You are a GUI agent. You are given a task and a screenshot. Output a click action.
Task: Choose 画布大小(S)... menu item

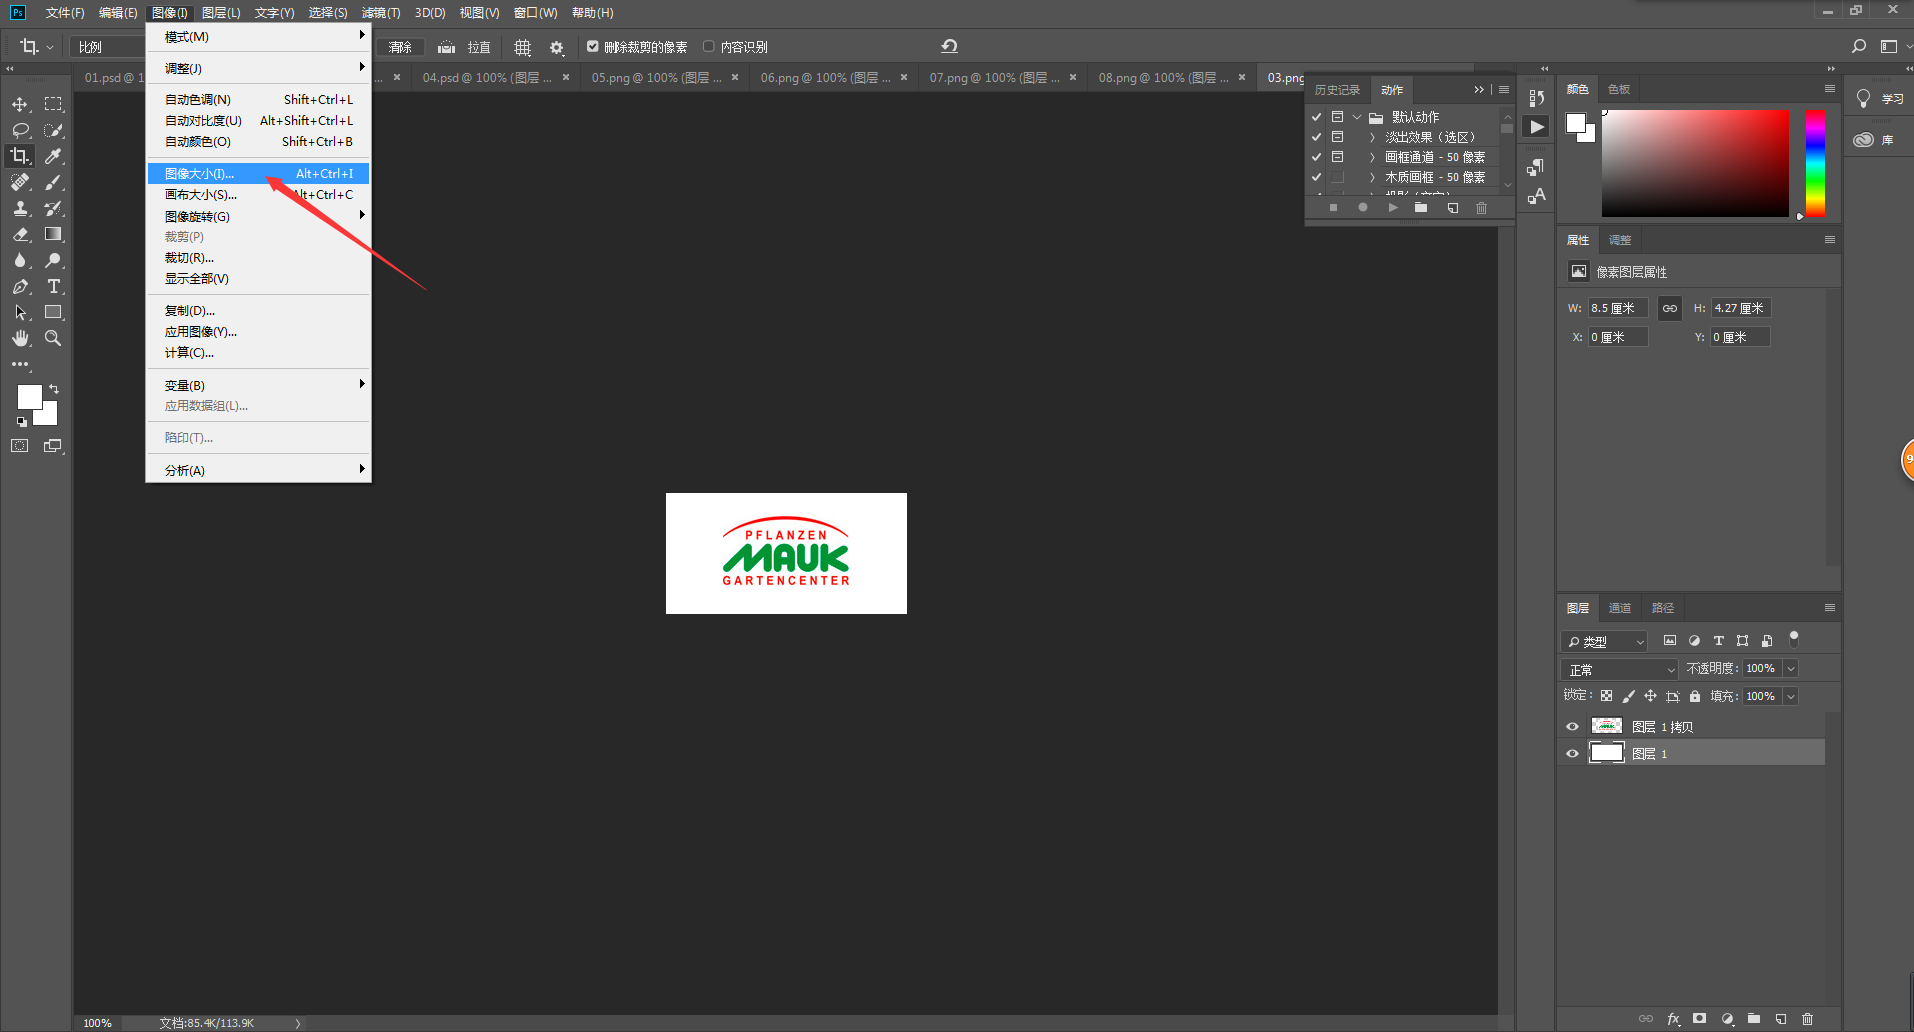(259, 194)
